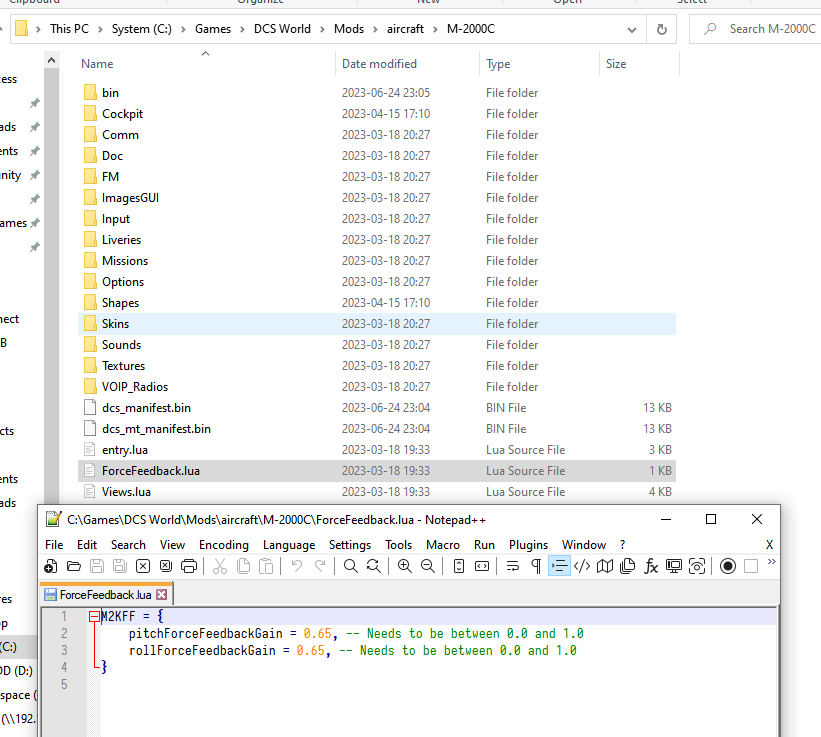Click Copy icon in Notepad++ toolbar
Screen dimensions: 821x737
(x=243, y=566)
